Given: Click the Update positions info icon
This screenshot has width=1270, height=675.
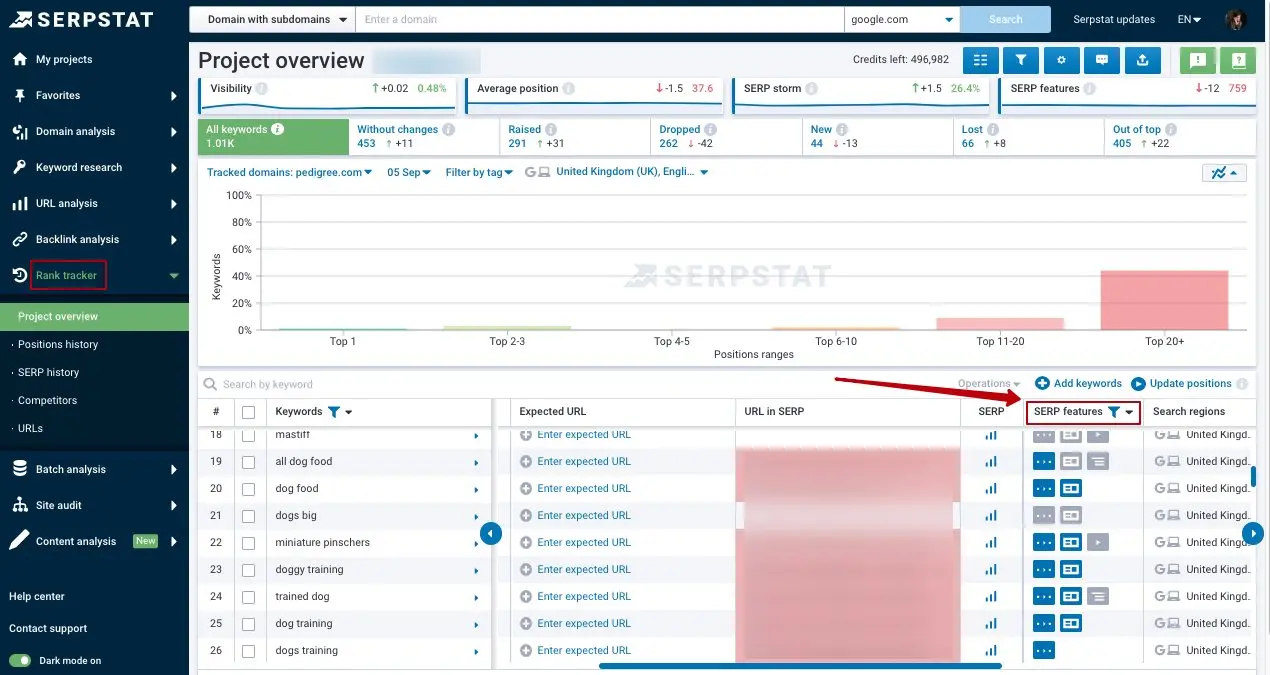Looking at the screenshot, I should (x=1242, y=384).
